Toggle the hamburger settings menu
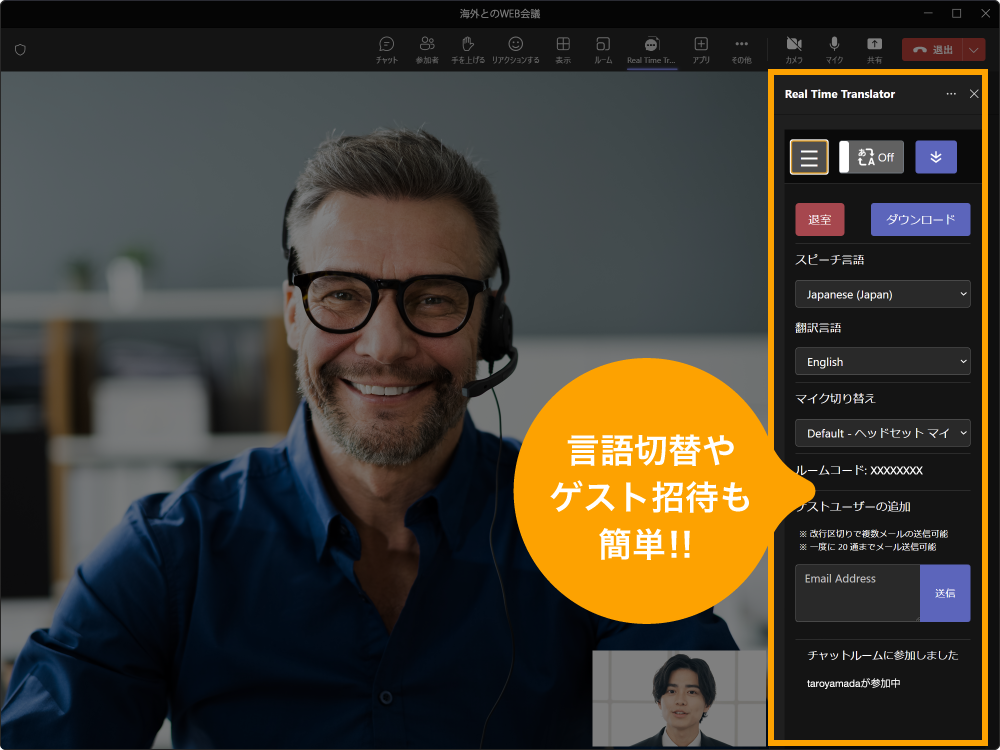 click(809, 157)
